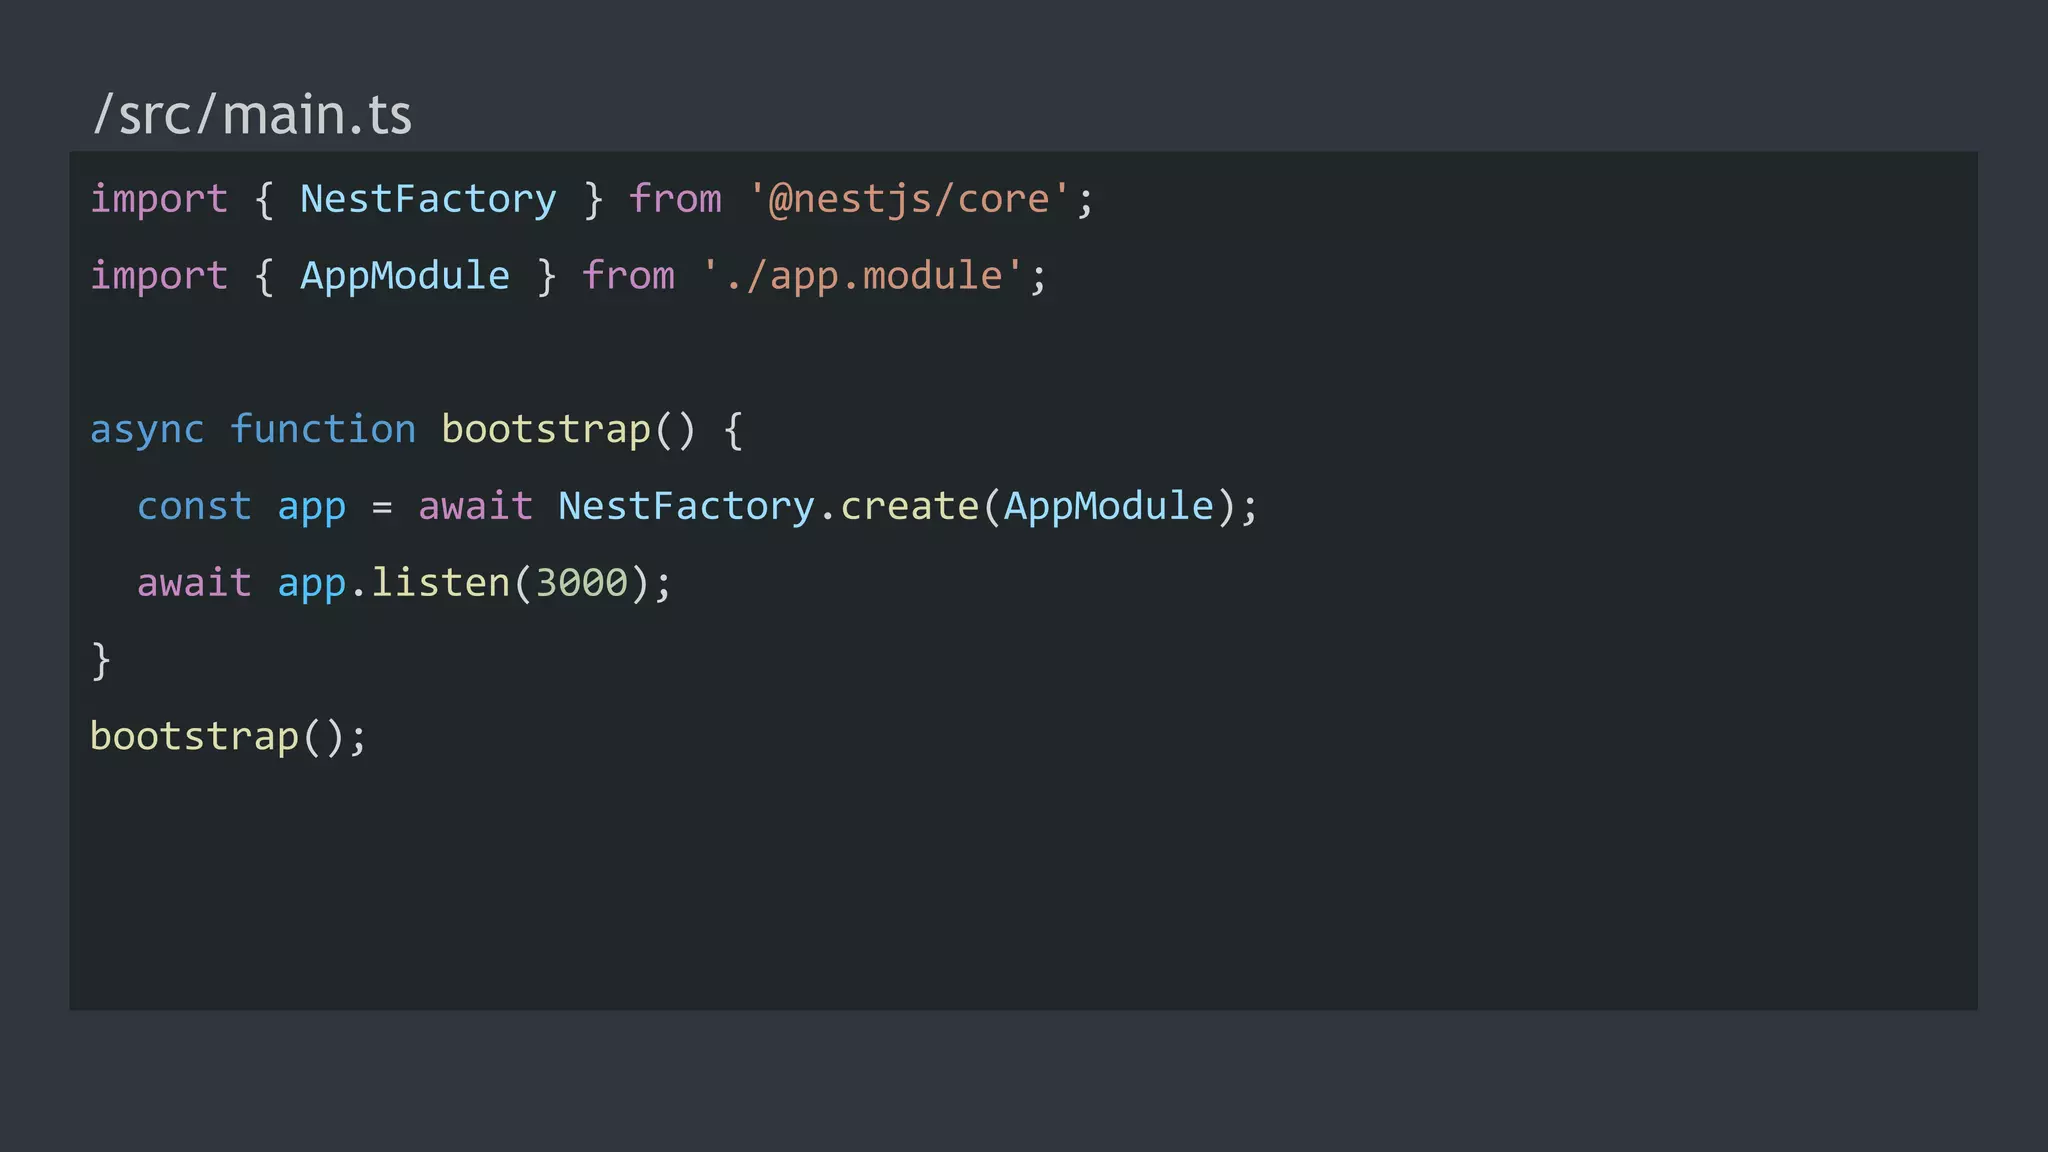Select the './app.module' string literal

pyautogui.click(x=862, y=276)
